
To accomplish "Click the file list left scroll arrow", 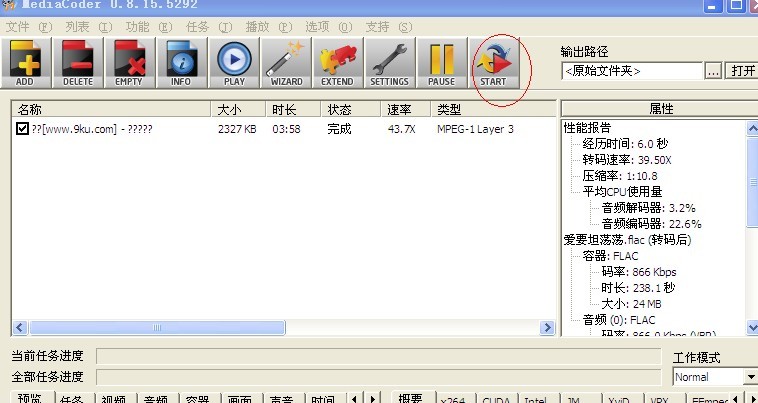I will [x=20, y=328].
